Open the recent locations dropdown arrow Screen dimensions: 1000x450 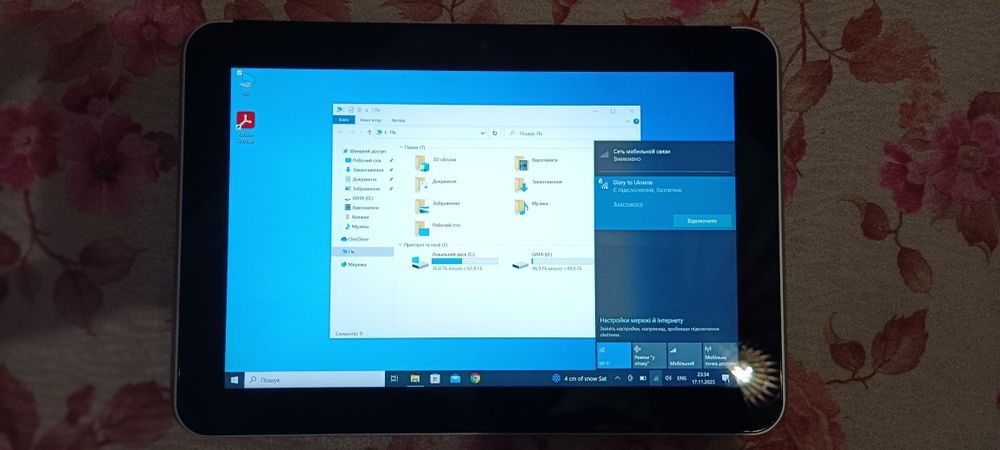(360, 133)
